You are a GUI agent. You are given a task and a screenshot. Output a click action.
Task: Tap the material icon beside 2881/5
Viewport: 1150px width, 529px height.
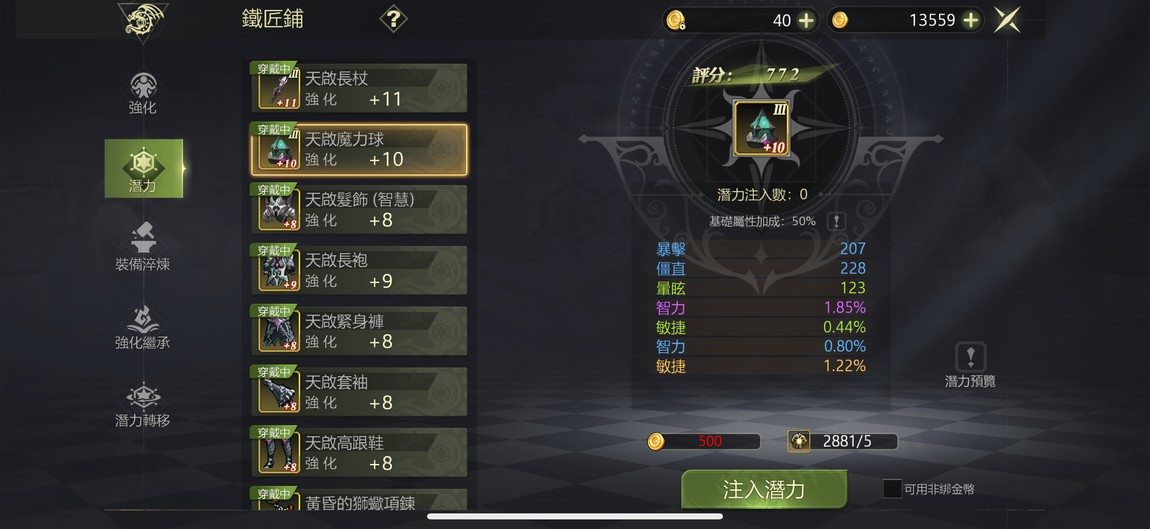click(x=799, y=441)
